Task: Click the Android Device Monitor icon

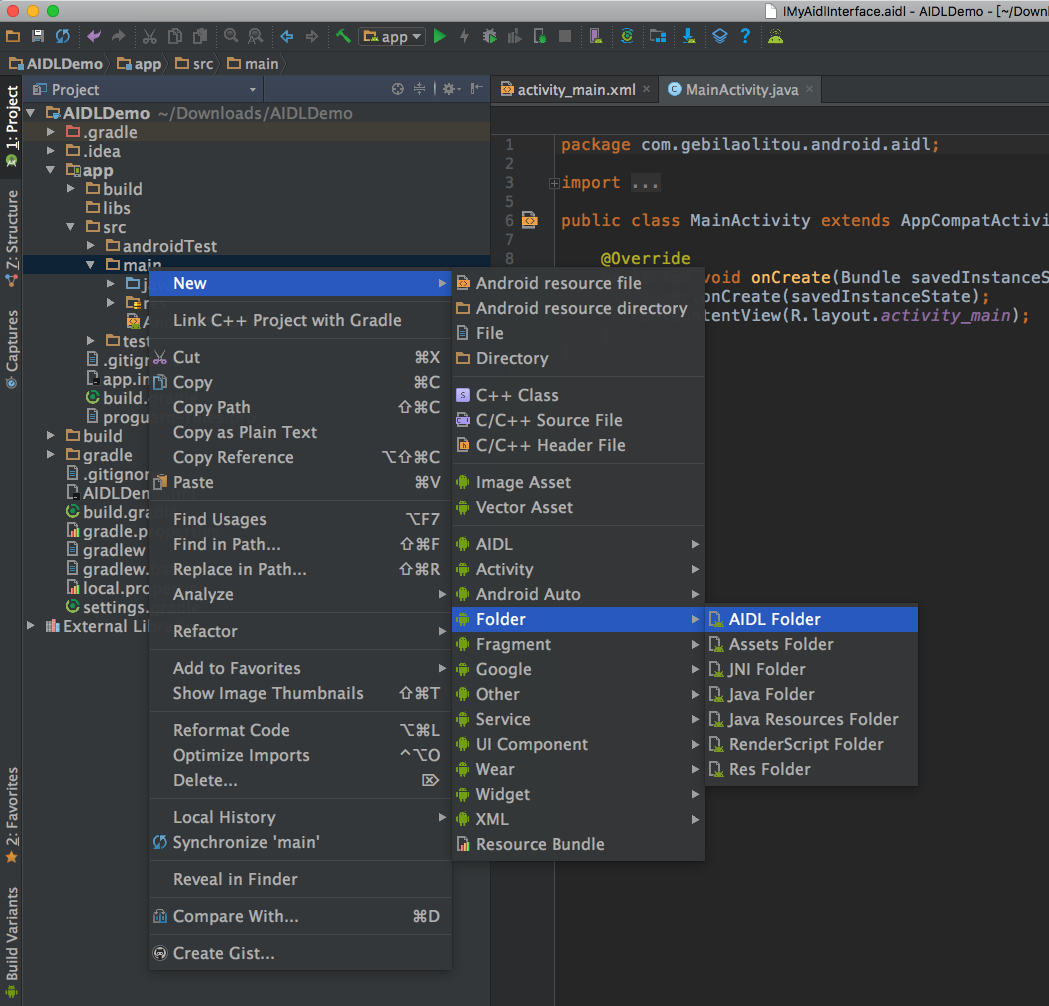Action: click(775, 36)
